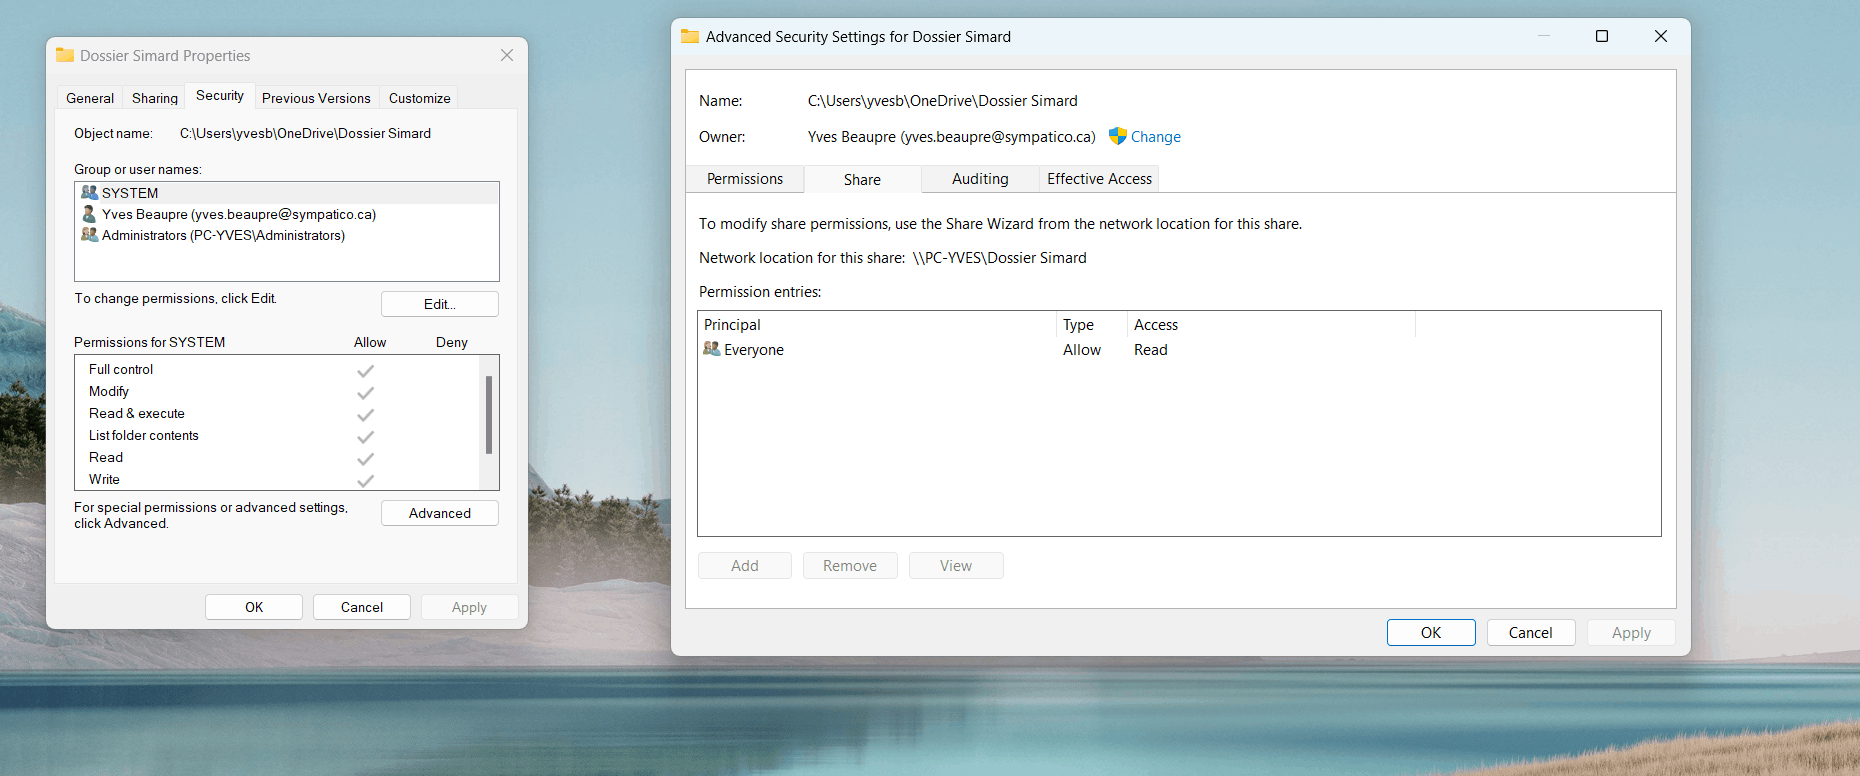Viewport: 1860px width, 776px height.
Task: Go to the Customize tab
Action: 420,98
